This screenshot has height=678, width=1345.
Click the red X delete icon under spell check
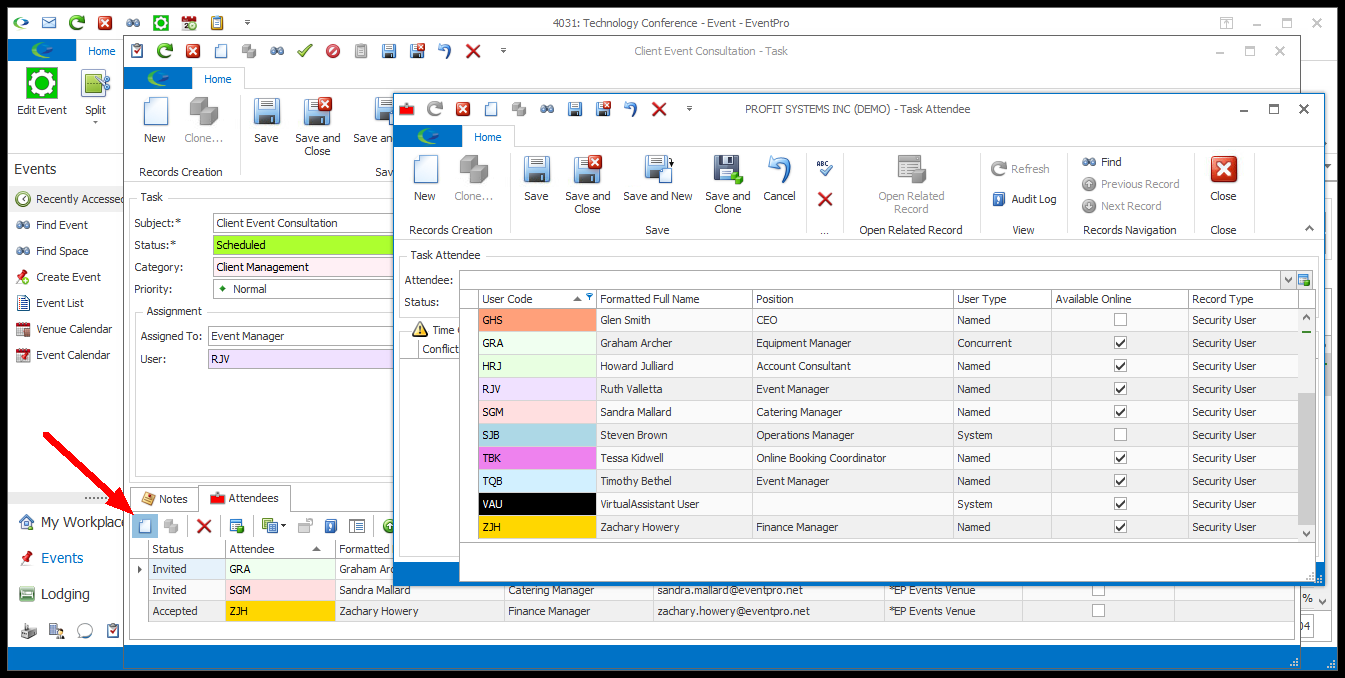825,199
